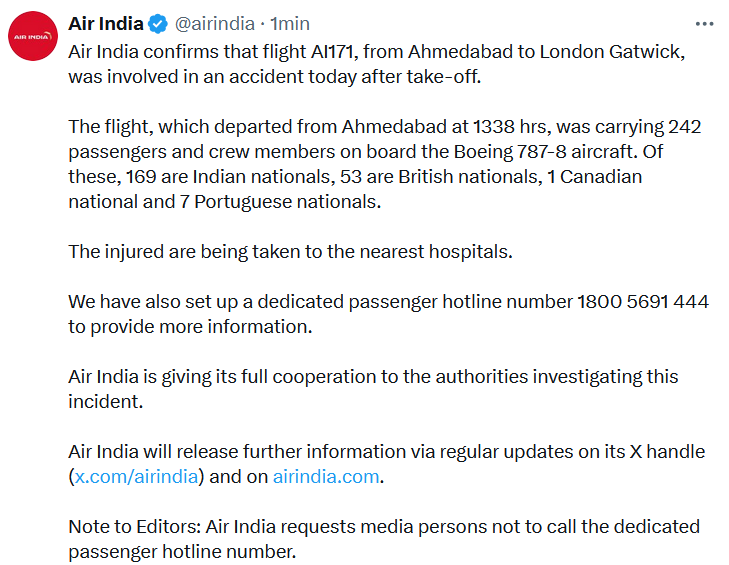Image resolution: width=729 pixels, height=565 pixels.
Task: Click the full cooperation to authorities sentence
Action: coord(372,377)
